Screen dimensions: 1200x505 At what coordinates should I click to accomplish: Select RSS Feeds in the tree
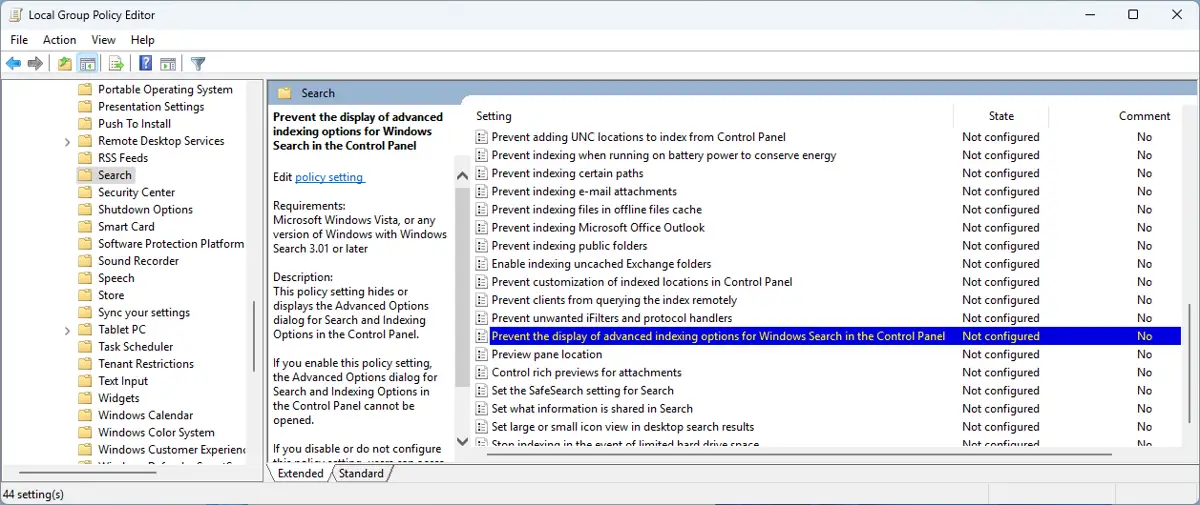point(123,158)
